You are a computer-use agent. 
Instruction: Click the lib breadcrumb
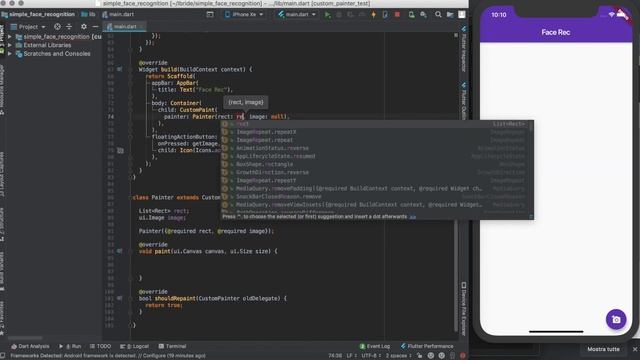click(x=88, y=14)
